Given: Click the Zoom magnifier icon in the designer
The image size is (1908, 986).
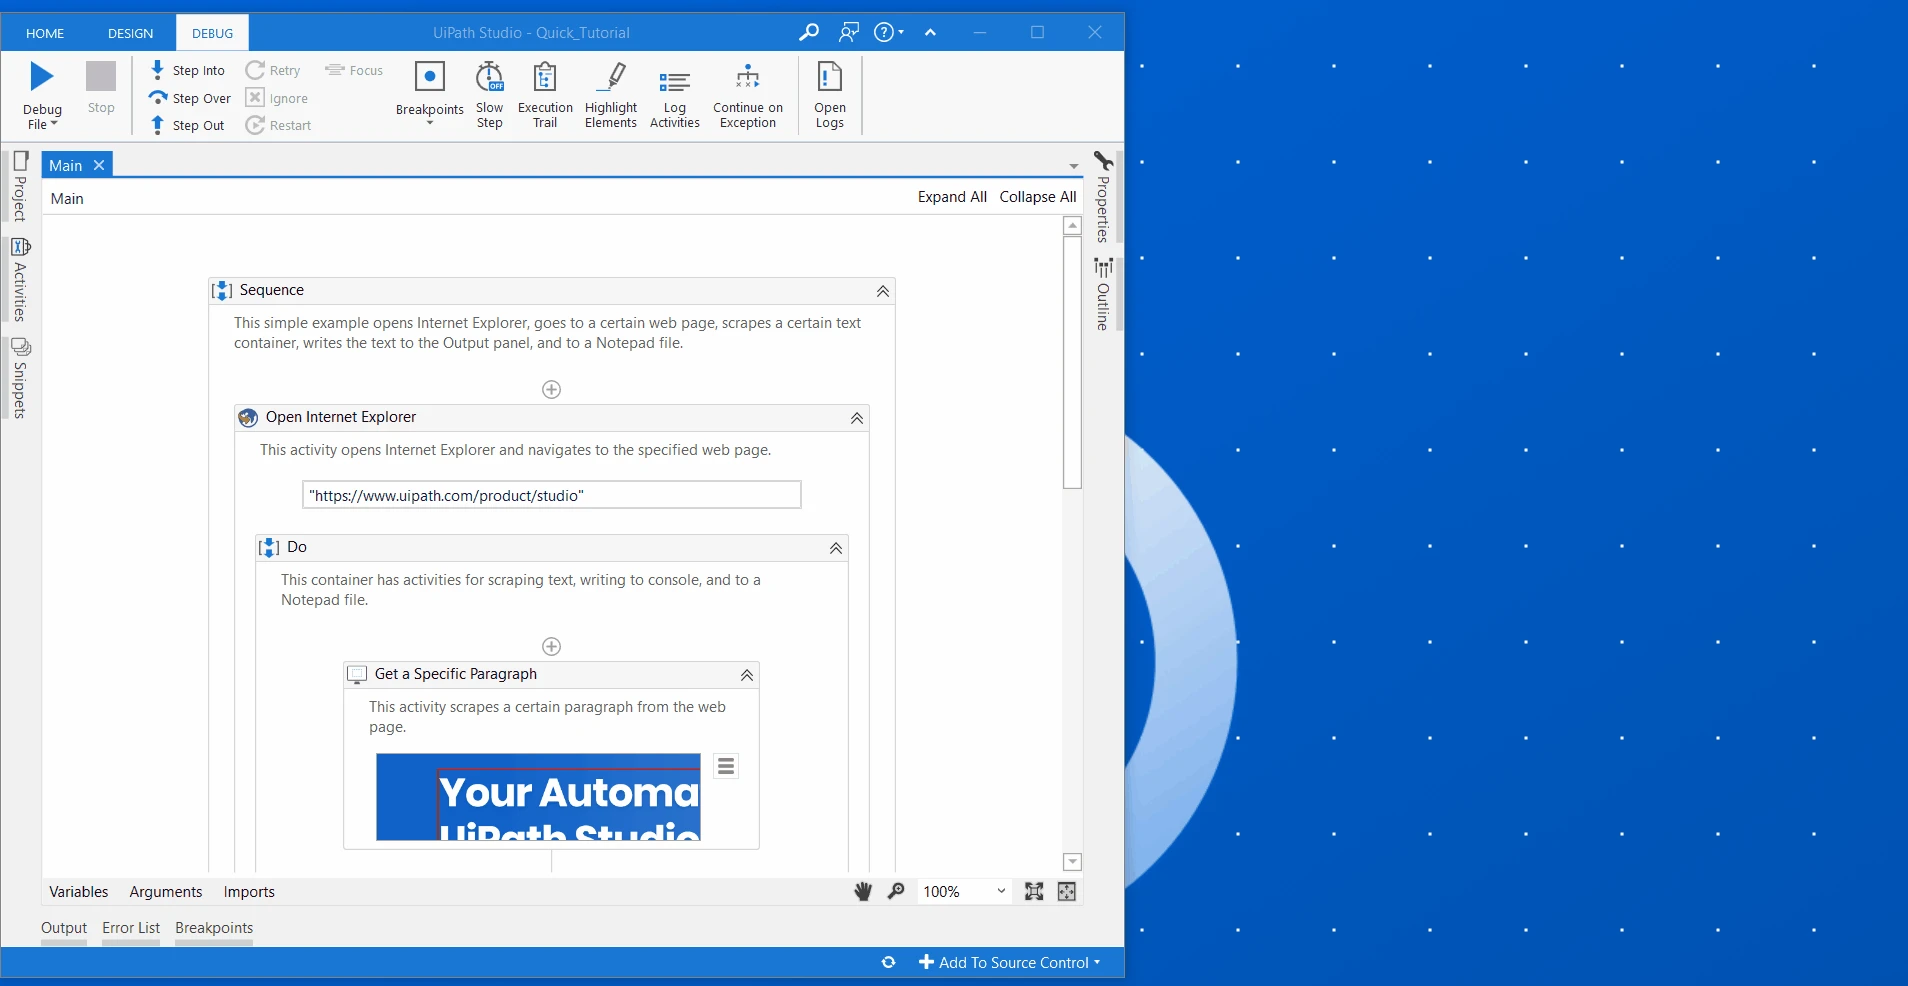Looking at the screenshot, I should 896,891.
